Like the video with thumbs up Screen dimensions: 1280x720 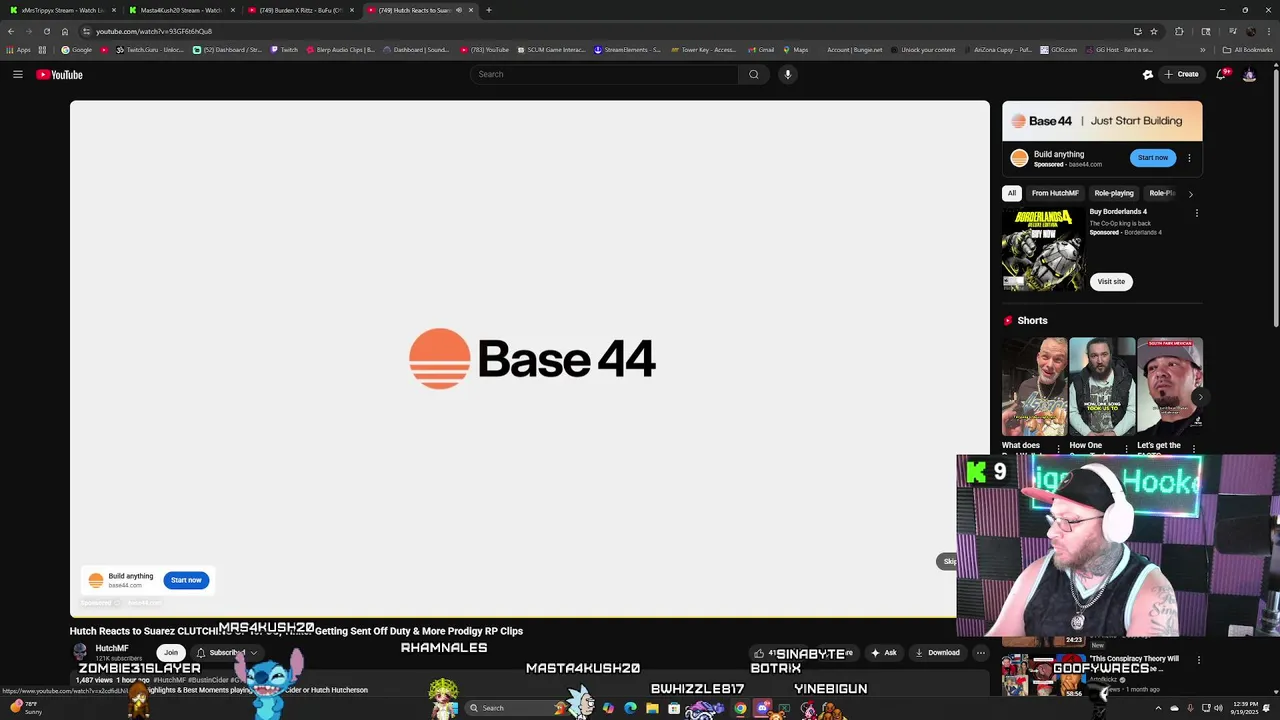pyautogui.click(x=760, y=653)
